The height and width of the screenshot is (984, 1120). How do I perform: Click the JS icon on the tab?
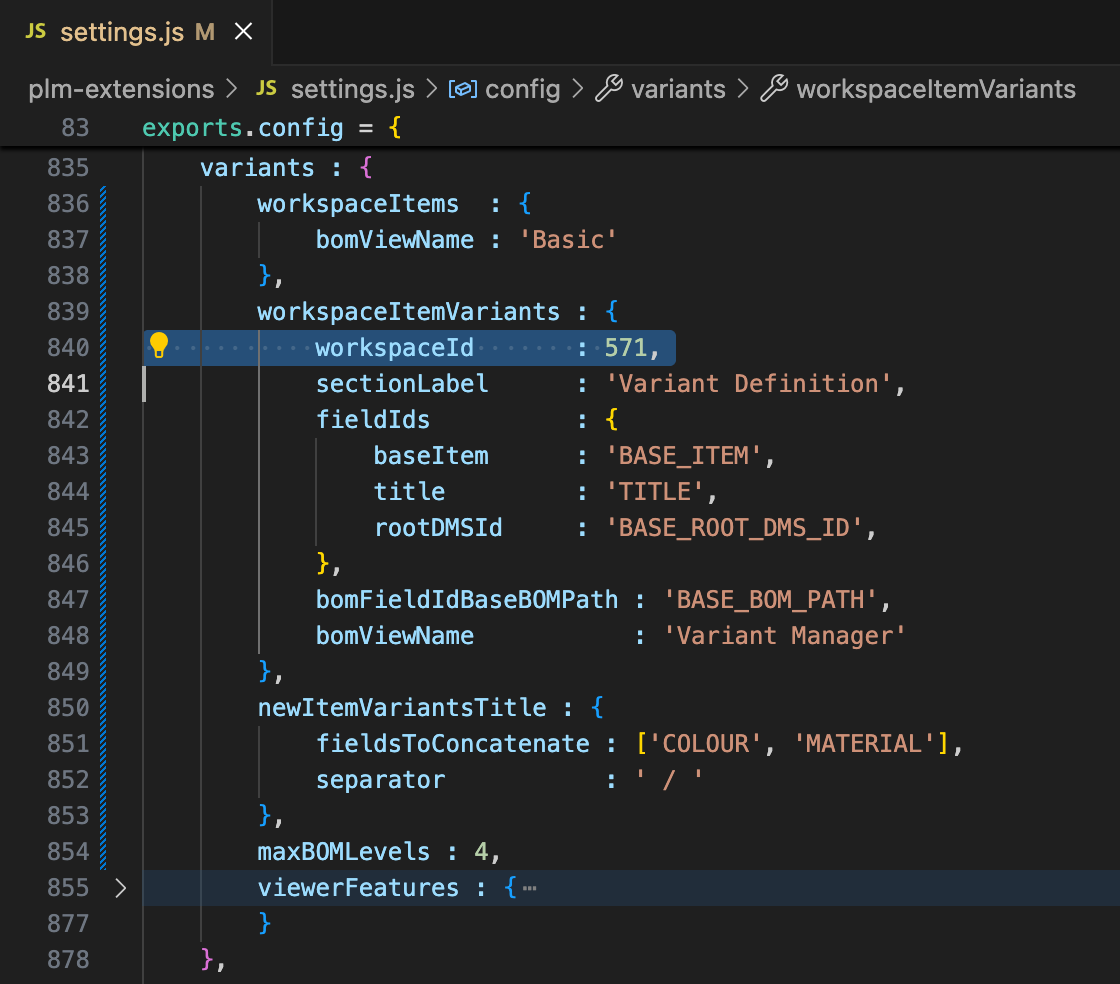36,32
